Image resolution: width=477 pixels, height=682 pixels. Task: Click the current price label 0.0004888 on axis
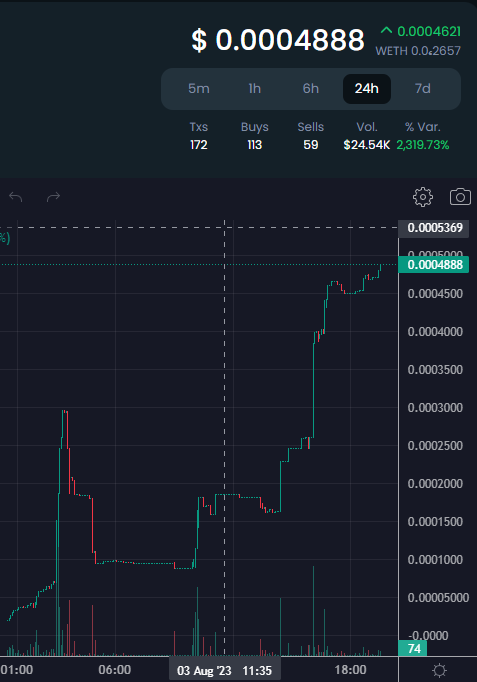(x=434, y=264)
